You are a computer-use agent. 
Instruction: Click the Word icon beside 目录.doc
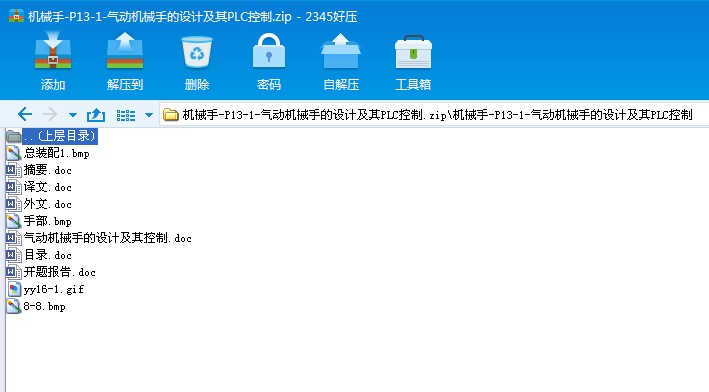[x=14, y=255]
